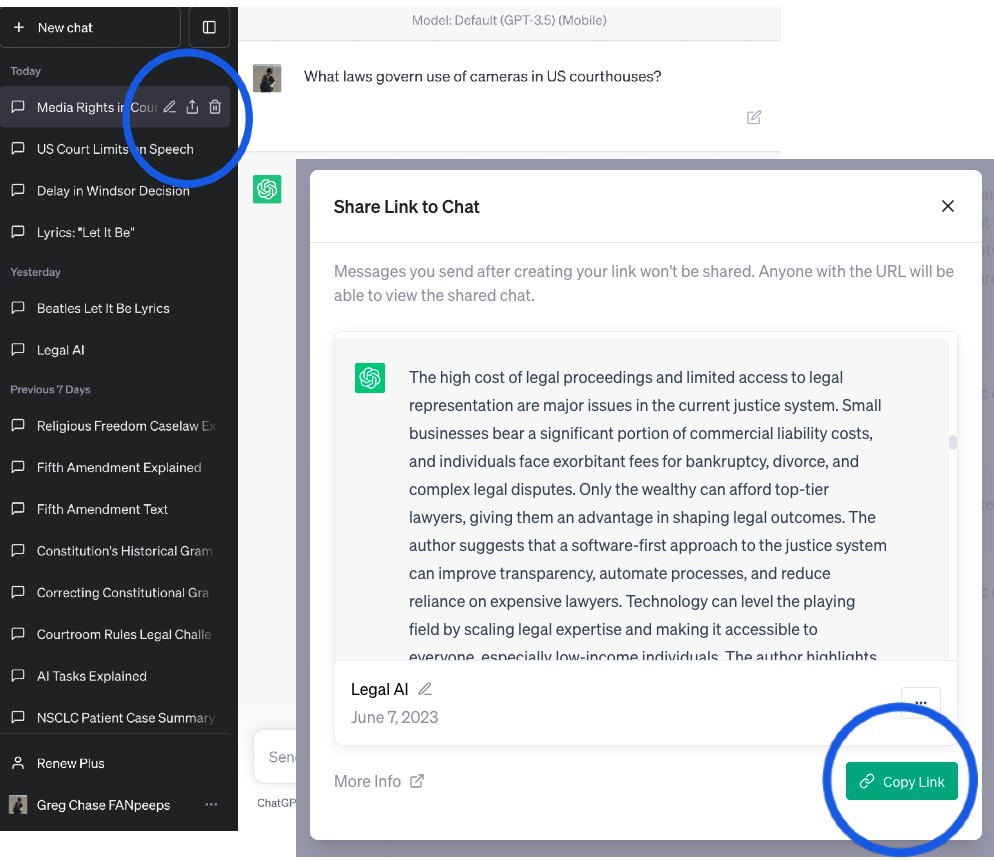This screenshot has height=860, width=994.
Task: Open the Delay in Windsor Decision chat
Action: (x=115, y=191)
